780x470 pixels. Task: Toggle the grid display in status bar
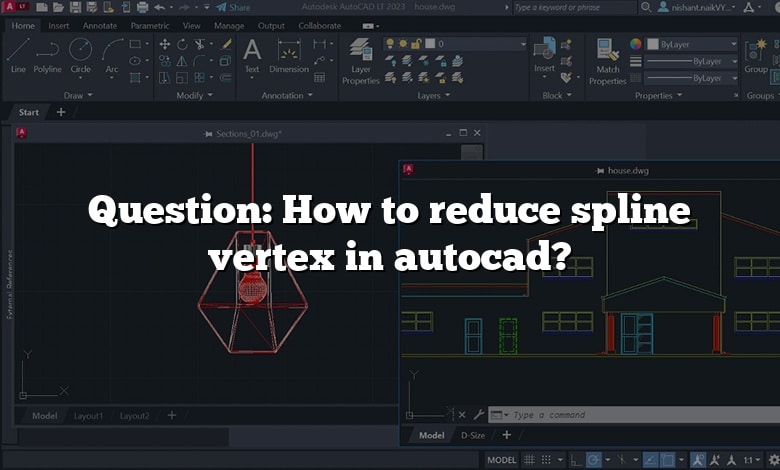click(529, 460)
